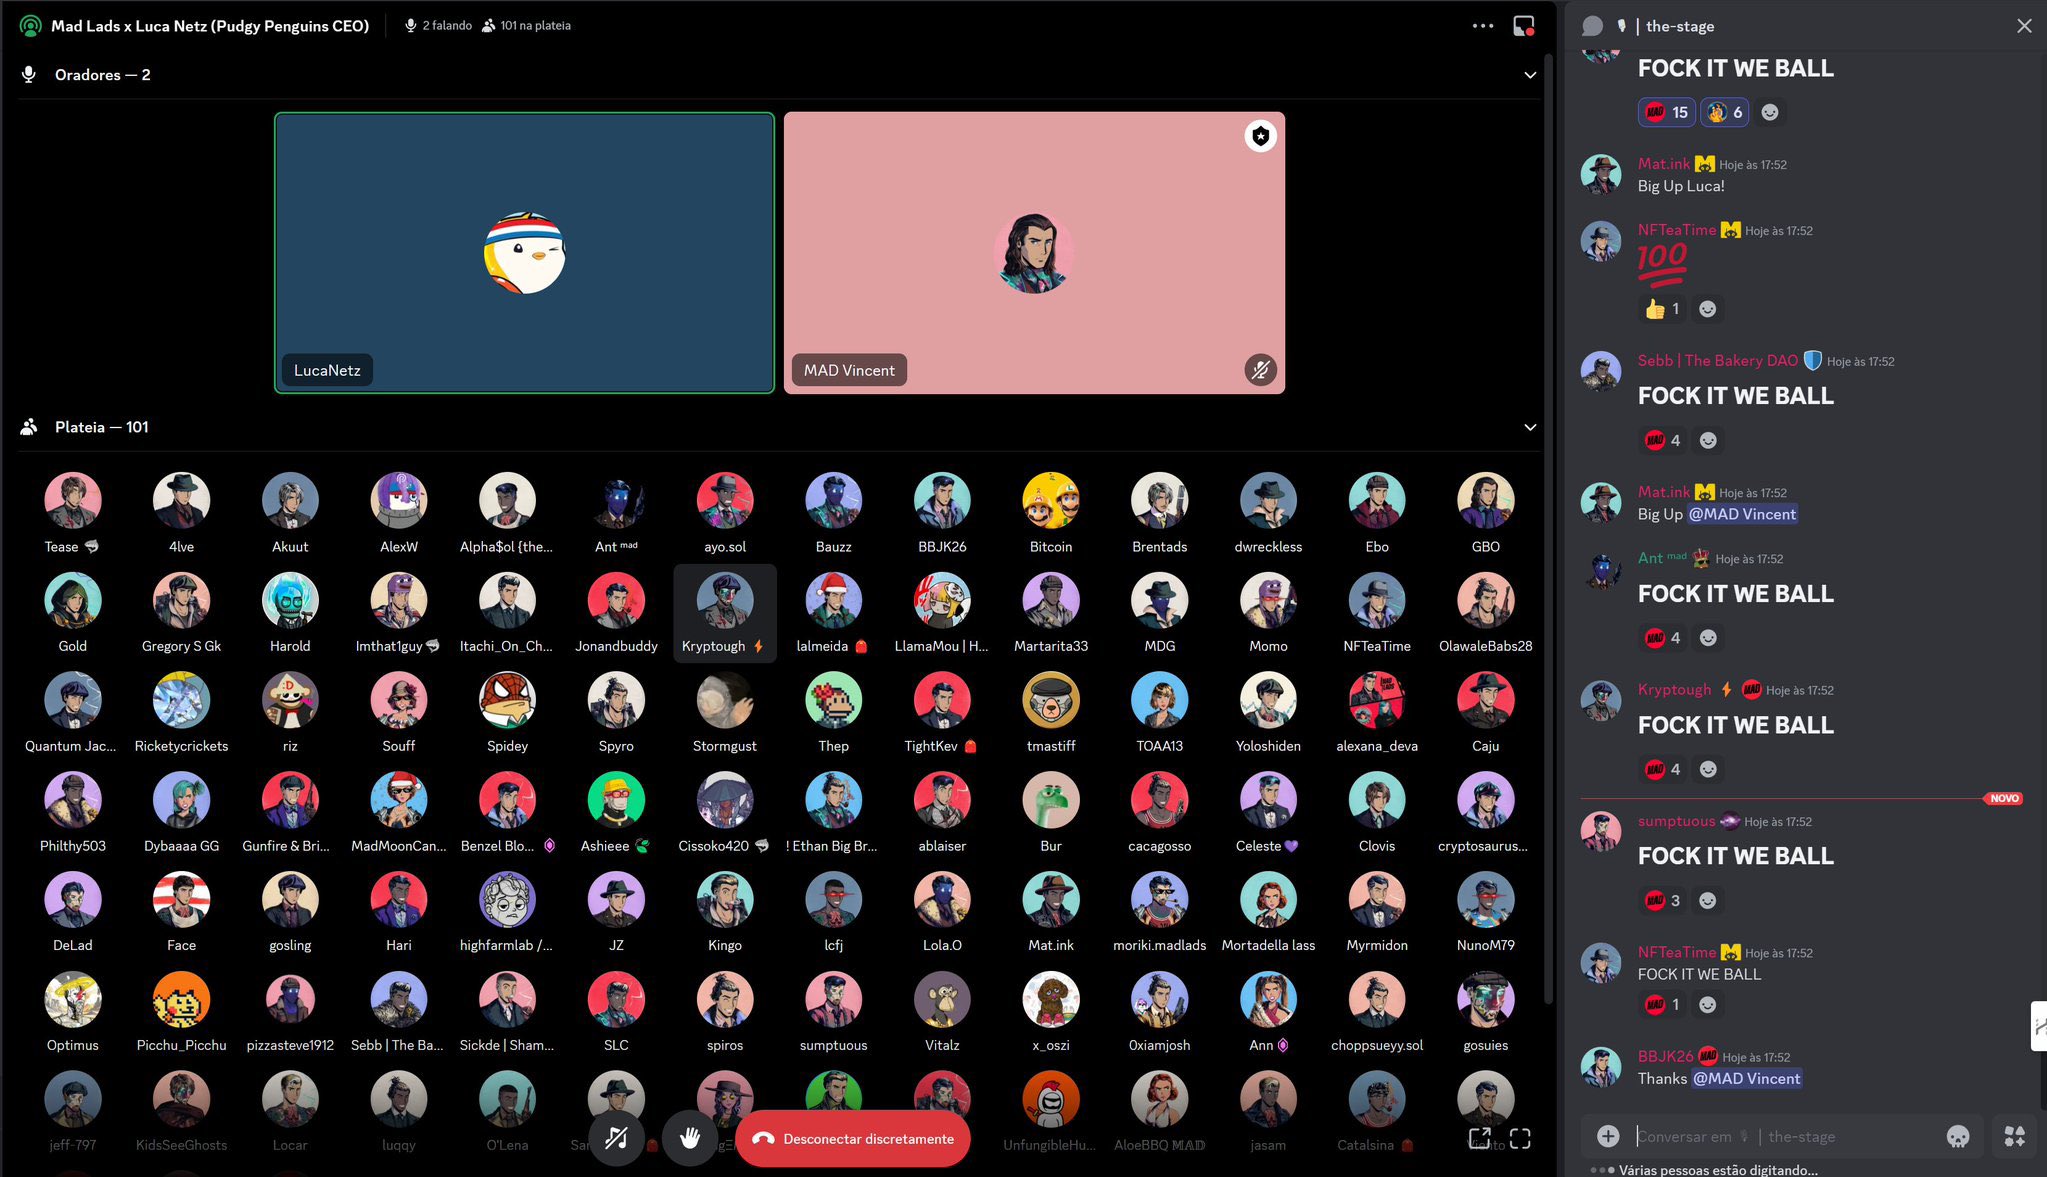
Task: Add a reaction to sumptuous's chat message
Action: [1708, 900]
